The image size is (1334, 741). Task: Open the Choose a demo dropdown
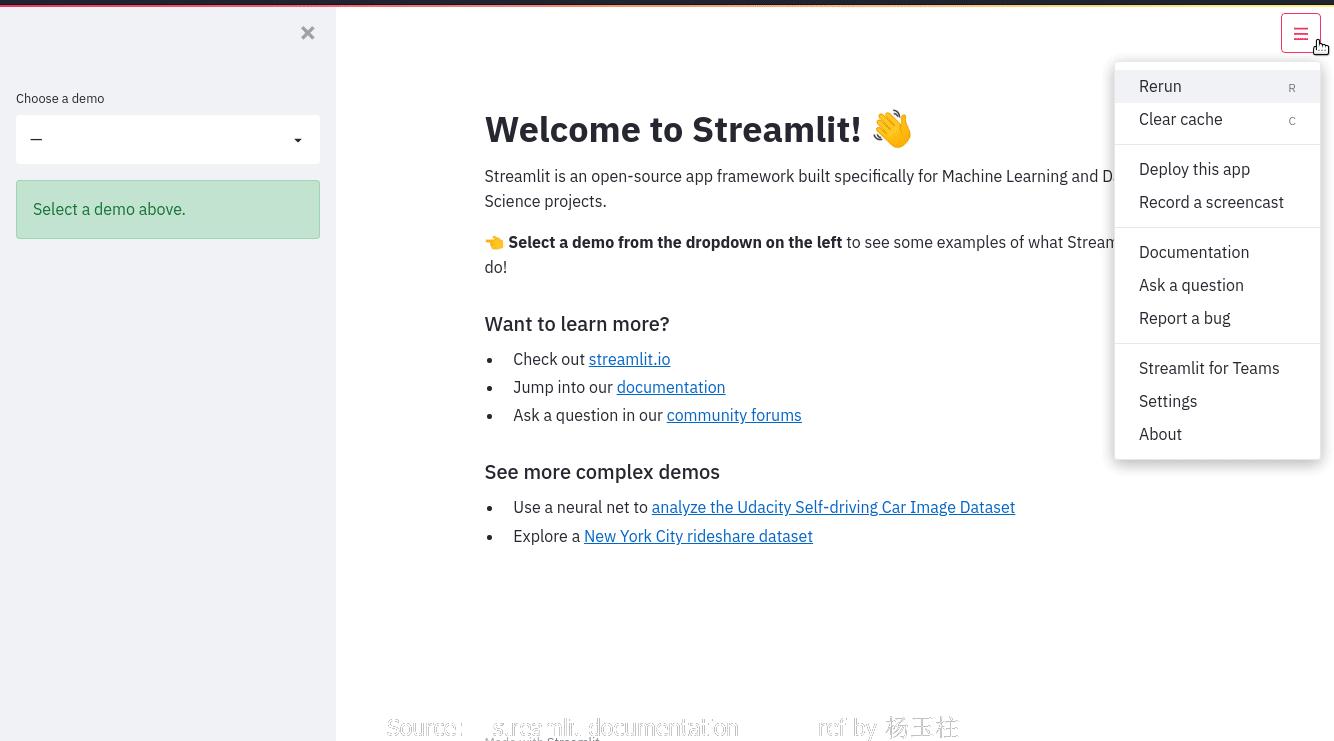(167, 139)
